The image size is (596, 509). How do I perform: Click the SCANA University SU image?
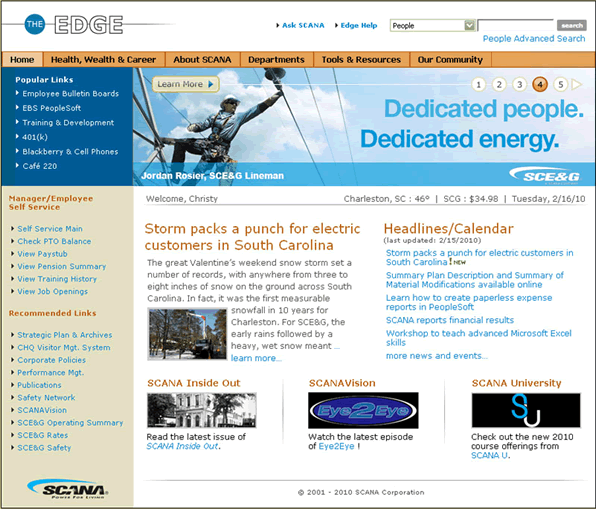pyautogui.click(x=526, y=411)
